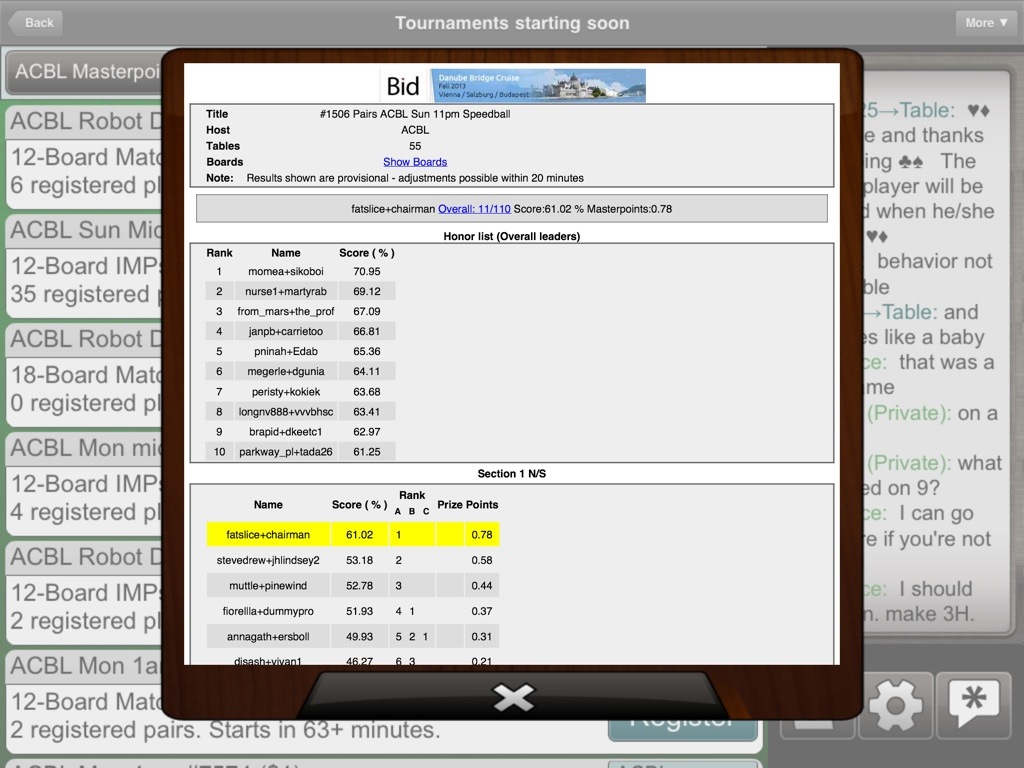Screen dimensions: 1024x768
Task: Tap the ACBL Mon 1a tournament entry
Action: 85,666
